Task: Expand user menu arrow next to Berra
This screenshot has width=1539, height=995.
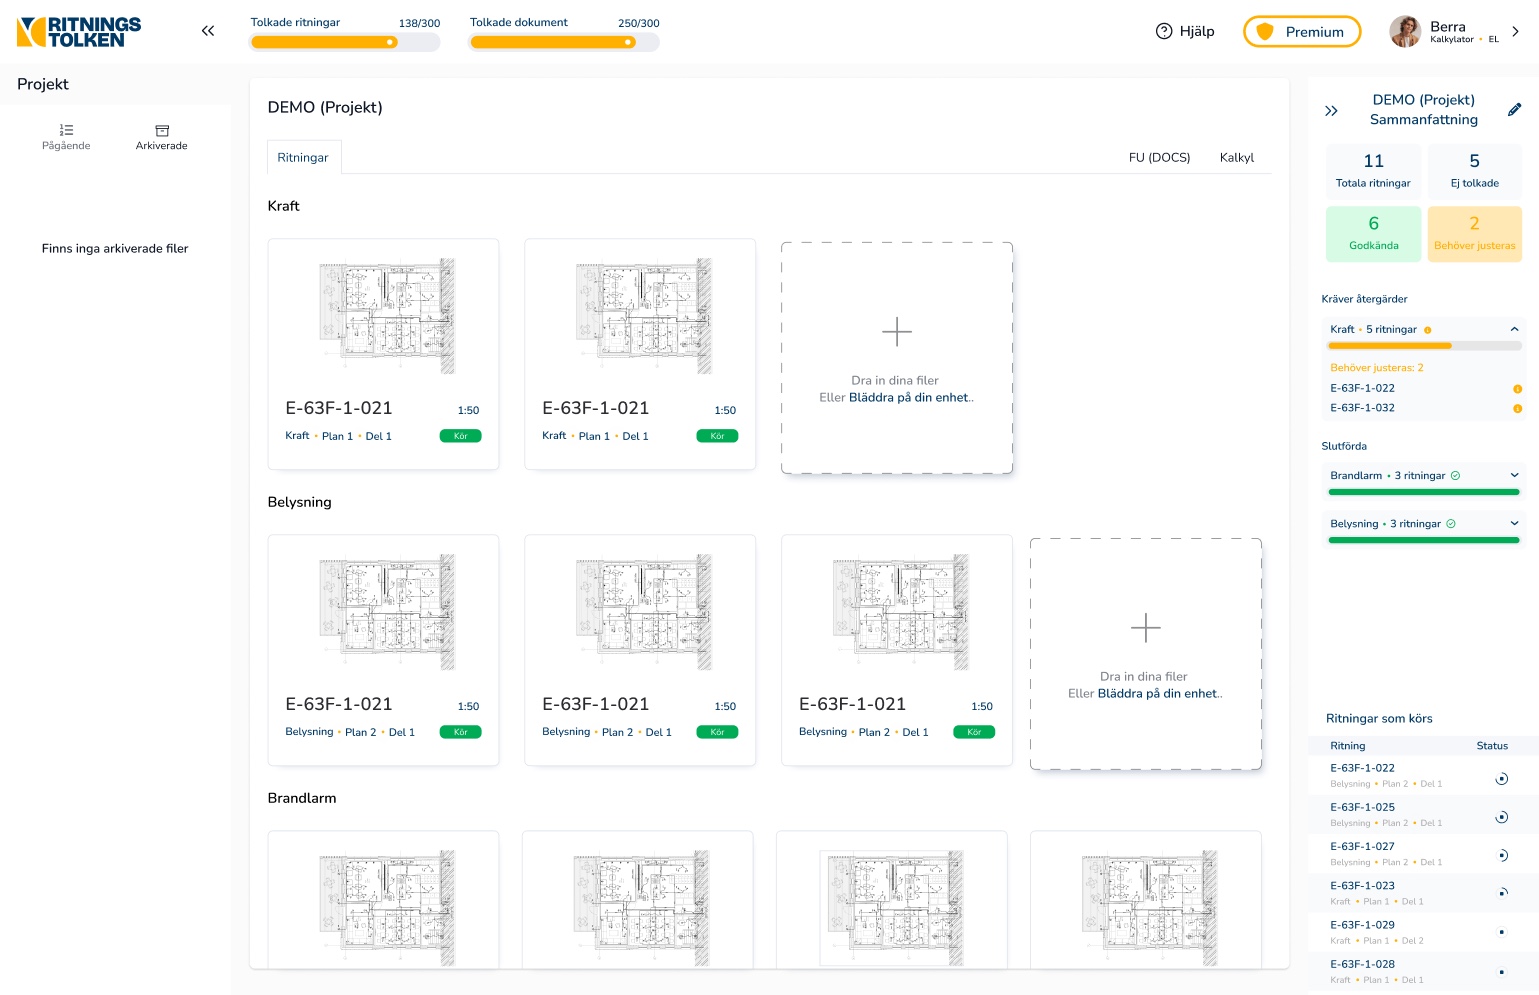Action: point(1515,32)
